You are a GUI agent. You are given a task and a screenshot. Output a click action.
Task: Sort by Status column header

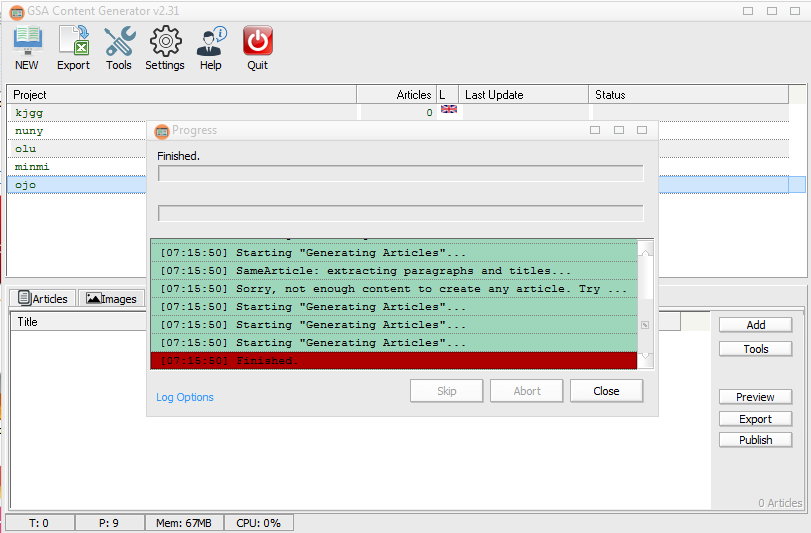coord(688,95)
